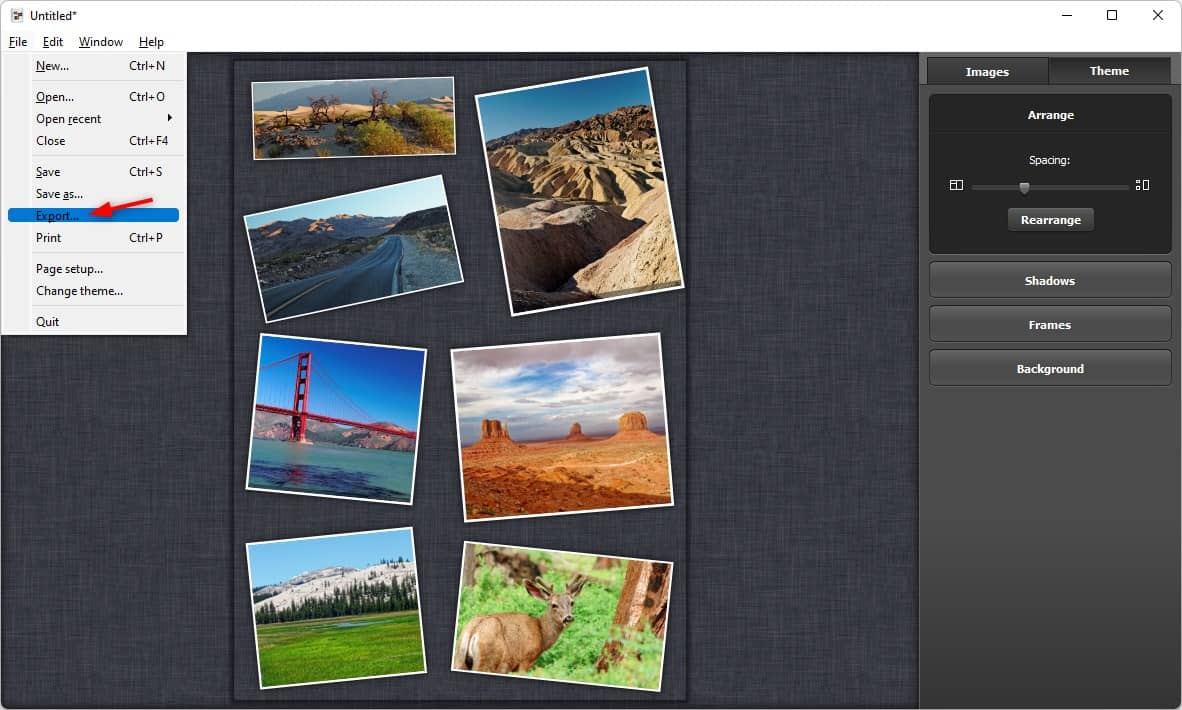
Task: Select the green meadow mountain photo
Action: (x=336, y=607)
